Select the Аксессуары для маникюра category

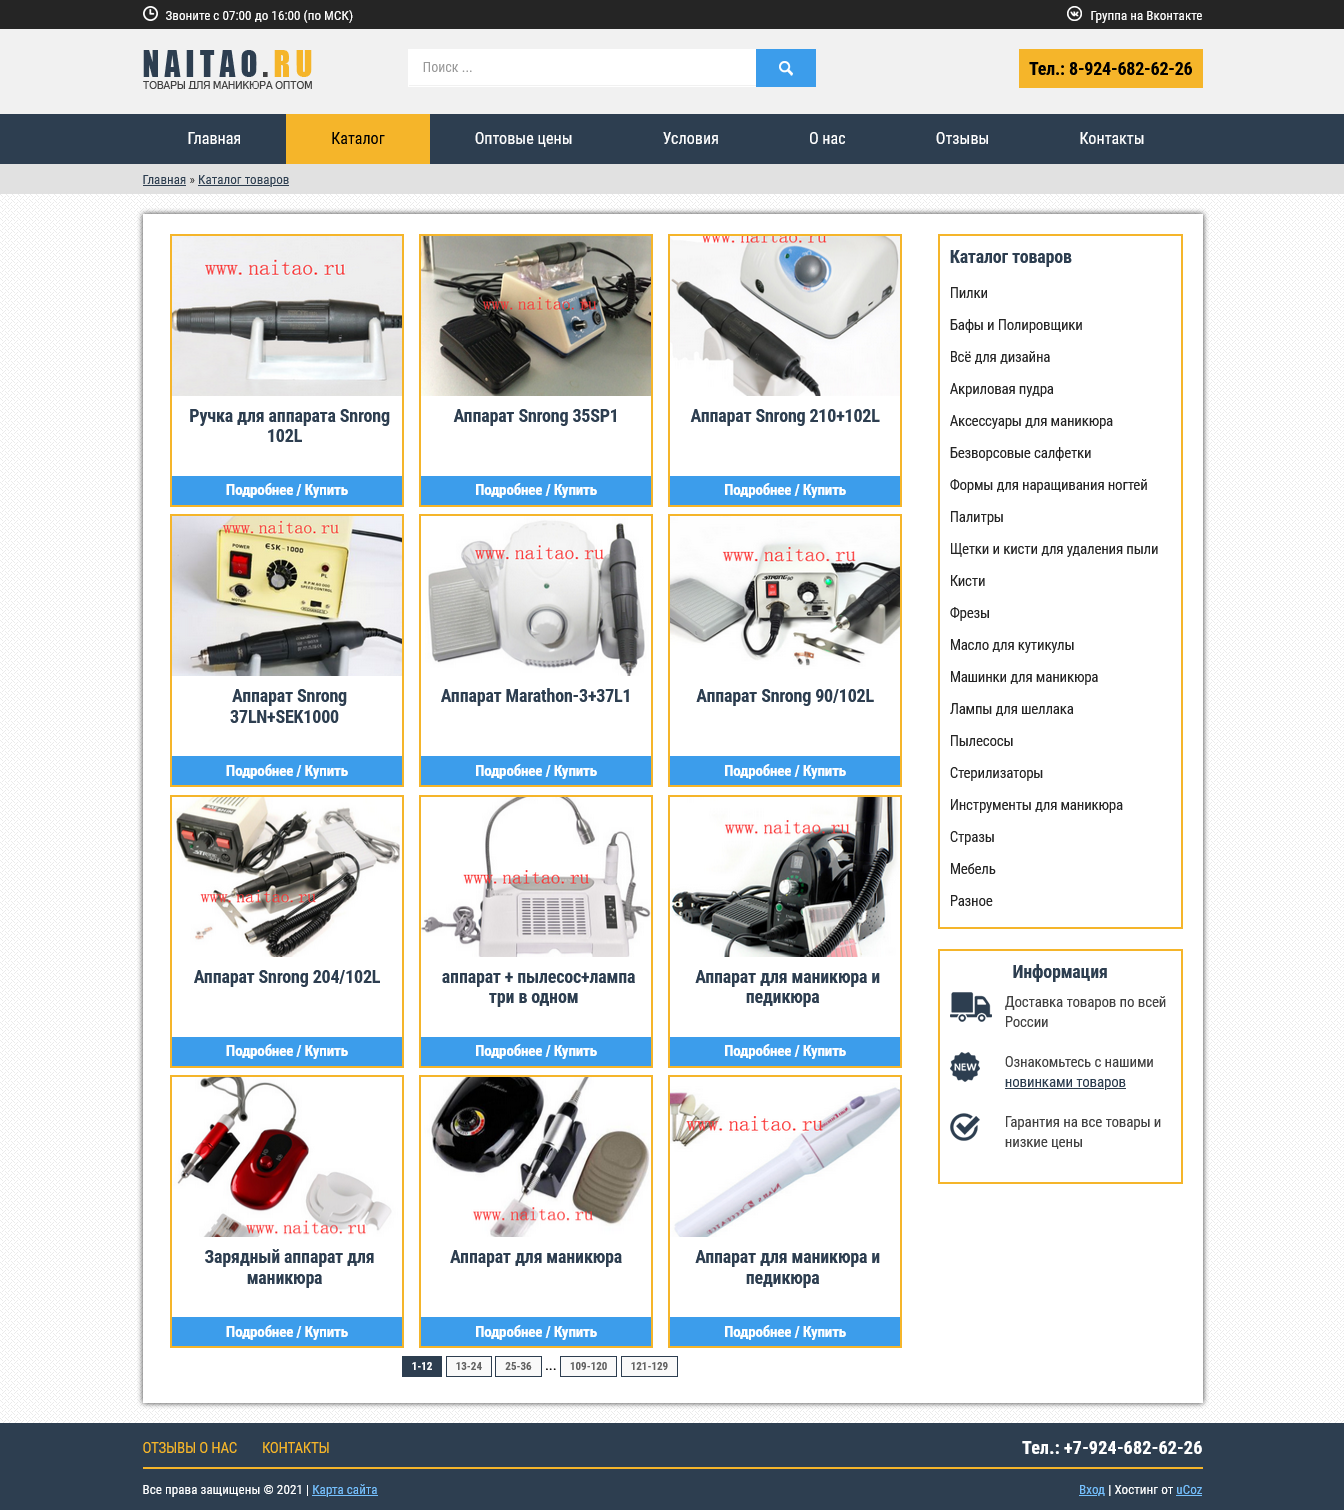[x=1031, y=421]
